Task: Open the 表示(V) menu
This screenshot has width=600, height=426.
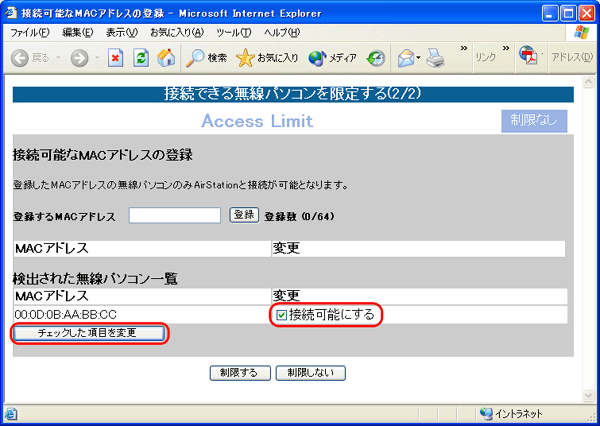Action: [x=122, y=33]
